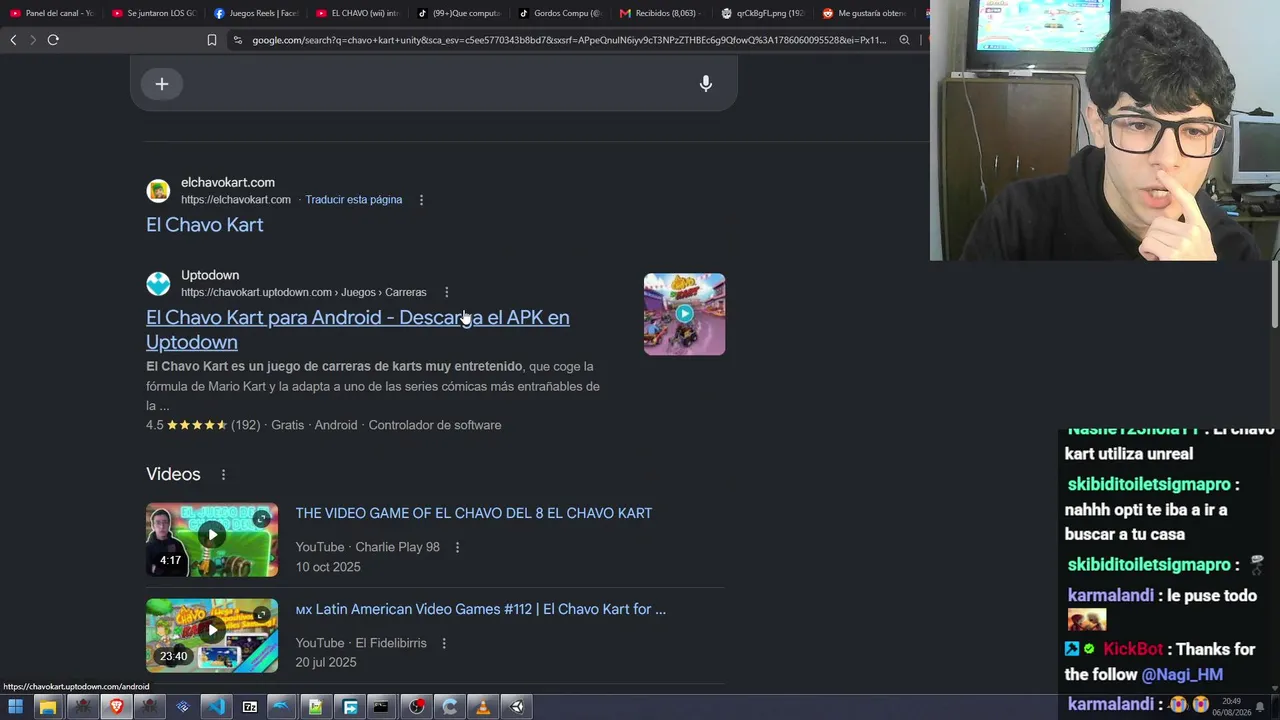Open options for the El Fidelibirris video
The image size is (1280, 720).
pyautogui.click(x=444, y=643)
